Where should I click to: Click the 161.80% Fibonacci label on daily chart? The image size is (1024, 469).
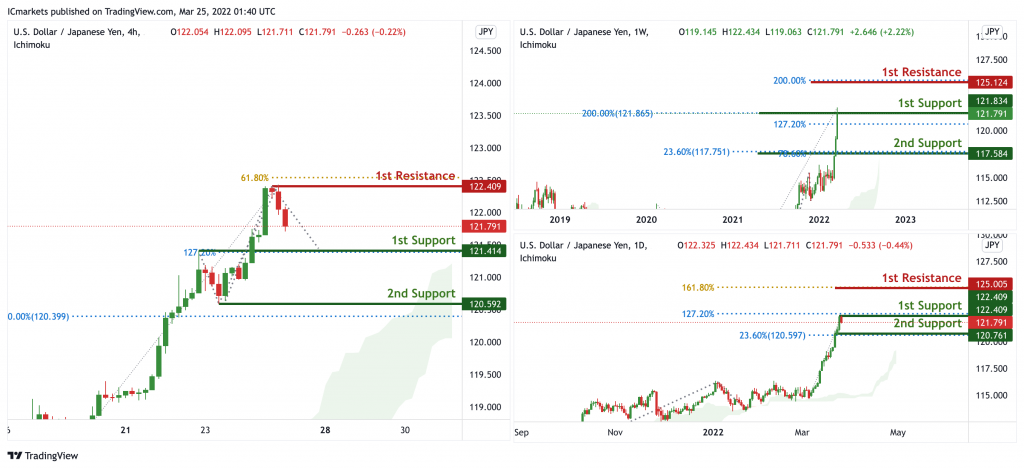[x=698, y=287]
